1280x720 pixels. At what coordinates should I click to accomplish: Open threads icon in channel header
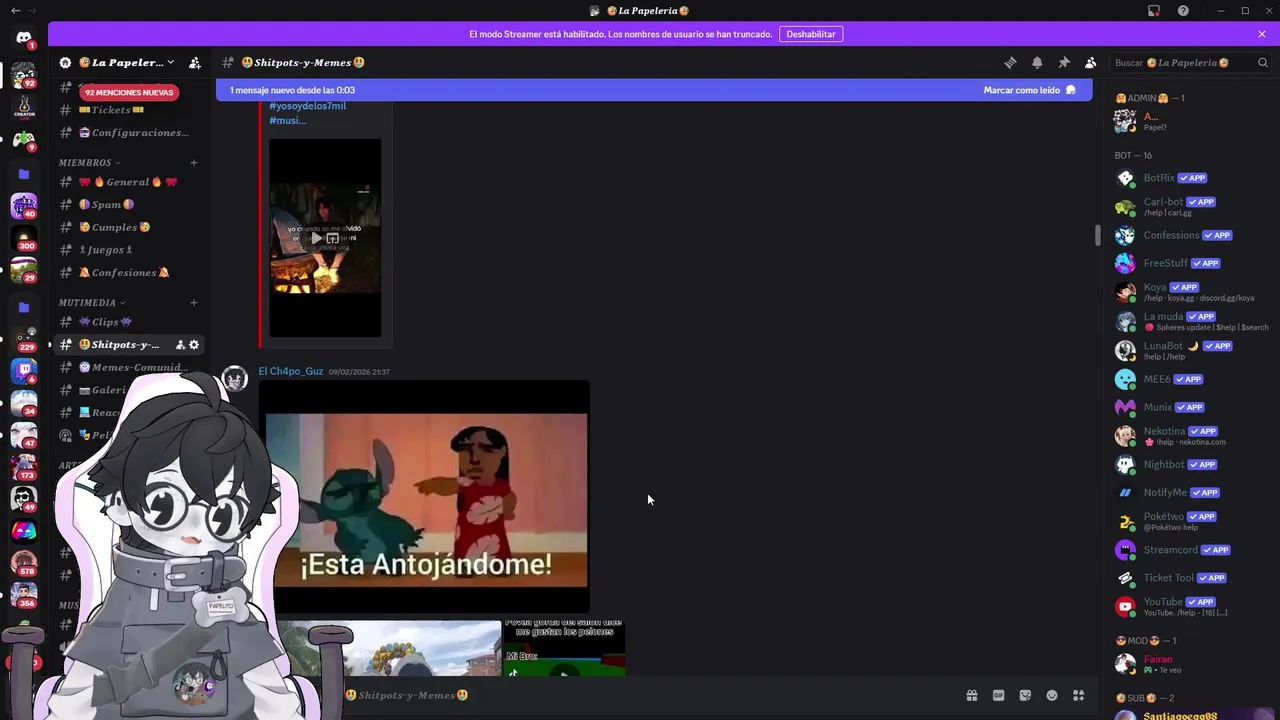click(x=1010, y=62)
